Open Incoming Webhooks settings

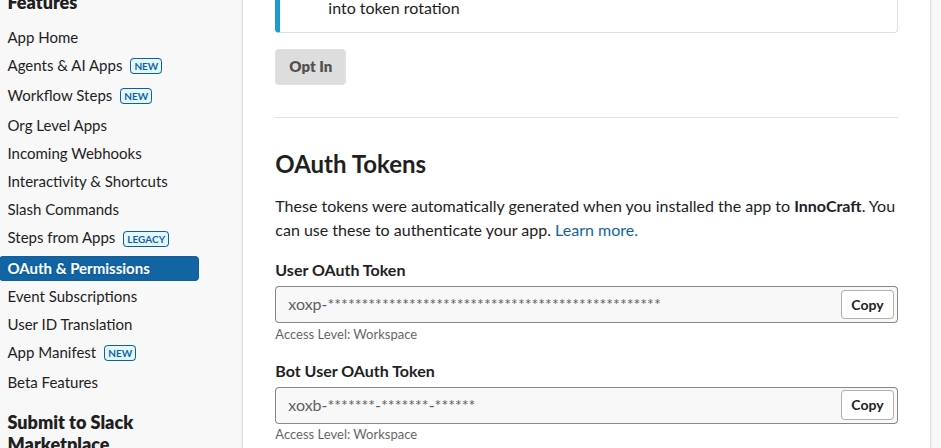point(74,154)
